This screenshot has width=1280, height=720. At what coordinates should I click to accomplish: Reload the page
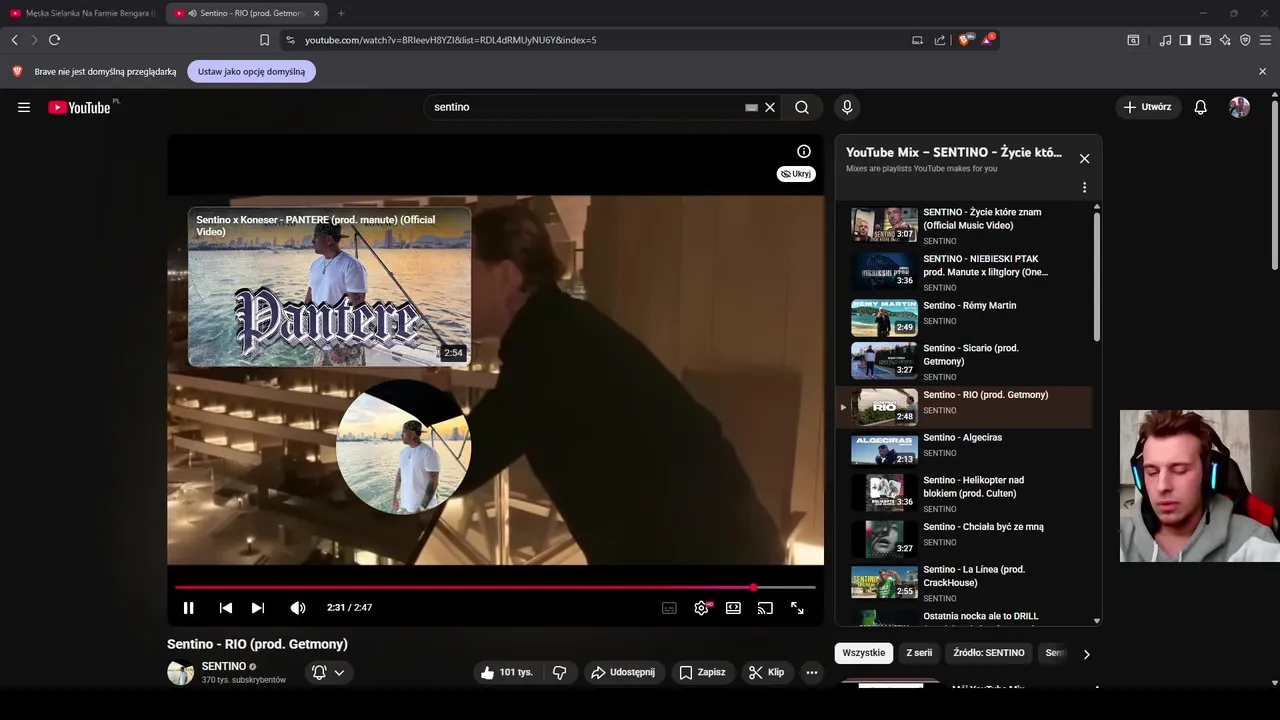pyautogui.click(x=54, y=40)
